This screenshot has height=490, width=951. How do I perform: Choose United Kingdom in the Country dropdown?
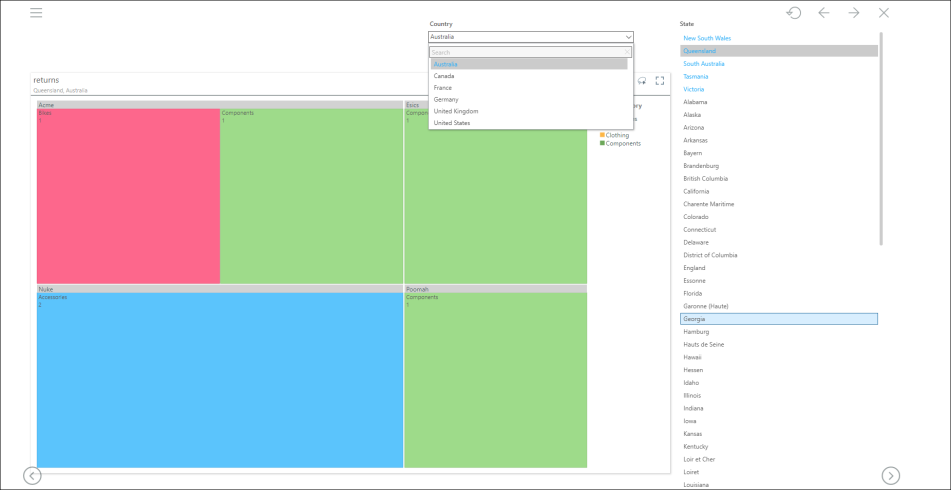[456, 111]
